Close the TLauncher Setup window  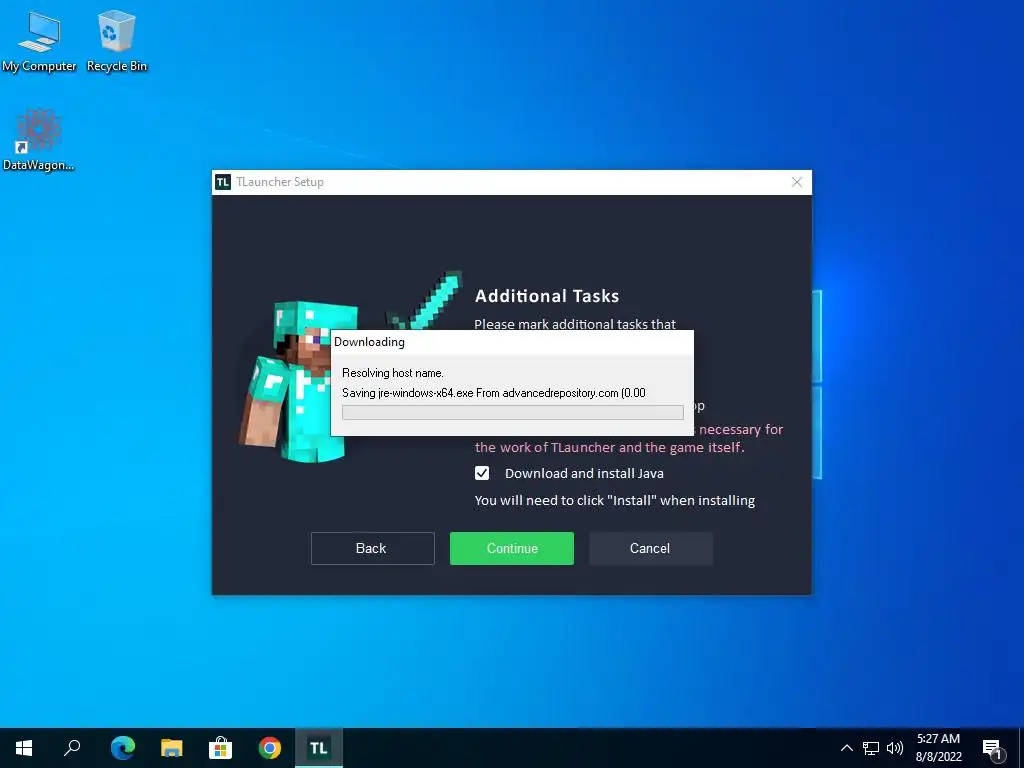797,182
